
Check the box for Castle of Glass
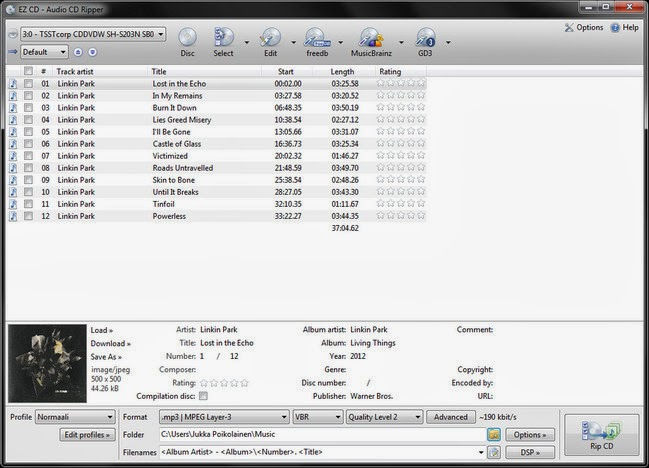[x=28, y=144]
